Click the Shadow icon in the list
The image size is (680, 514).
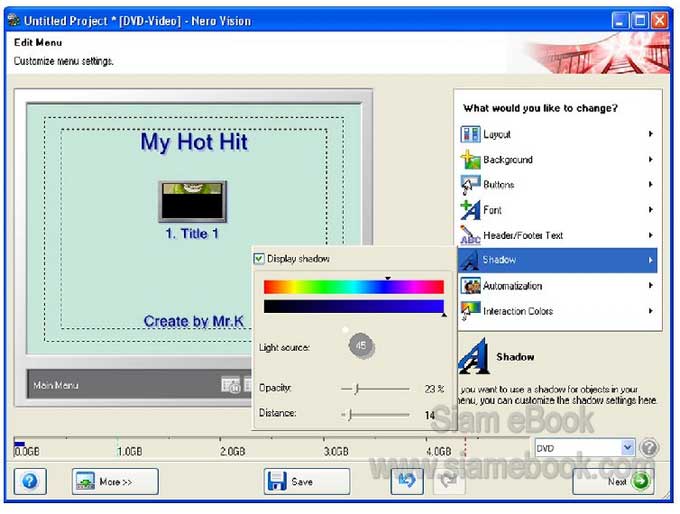[x=469, y=260]
